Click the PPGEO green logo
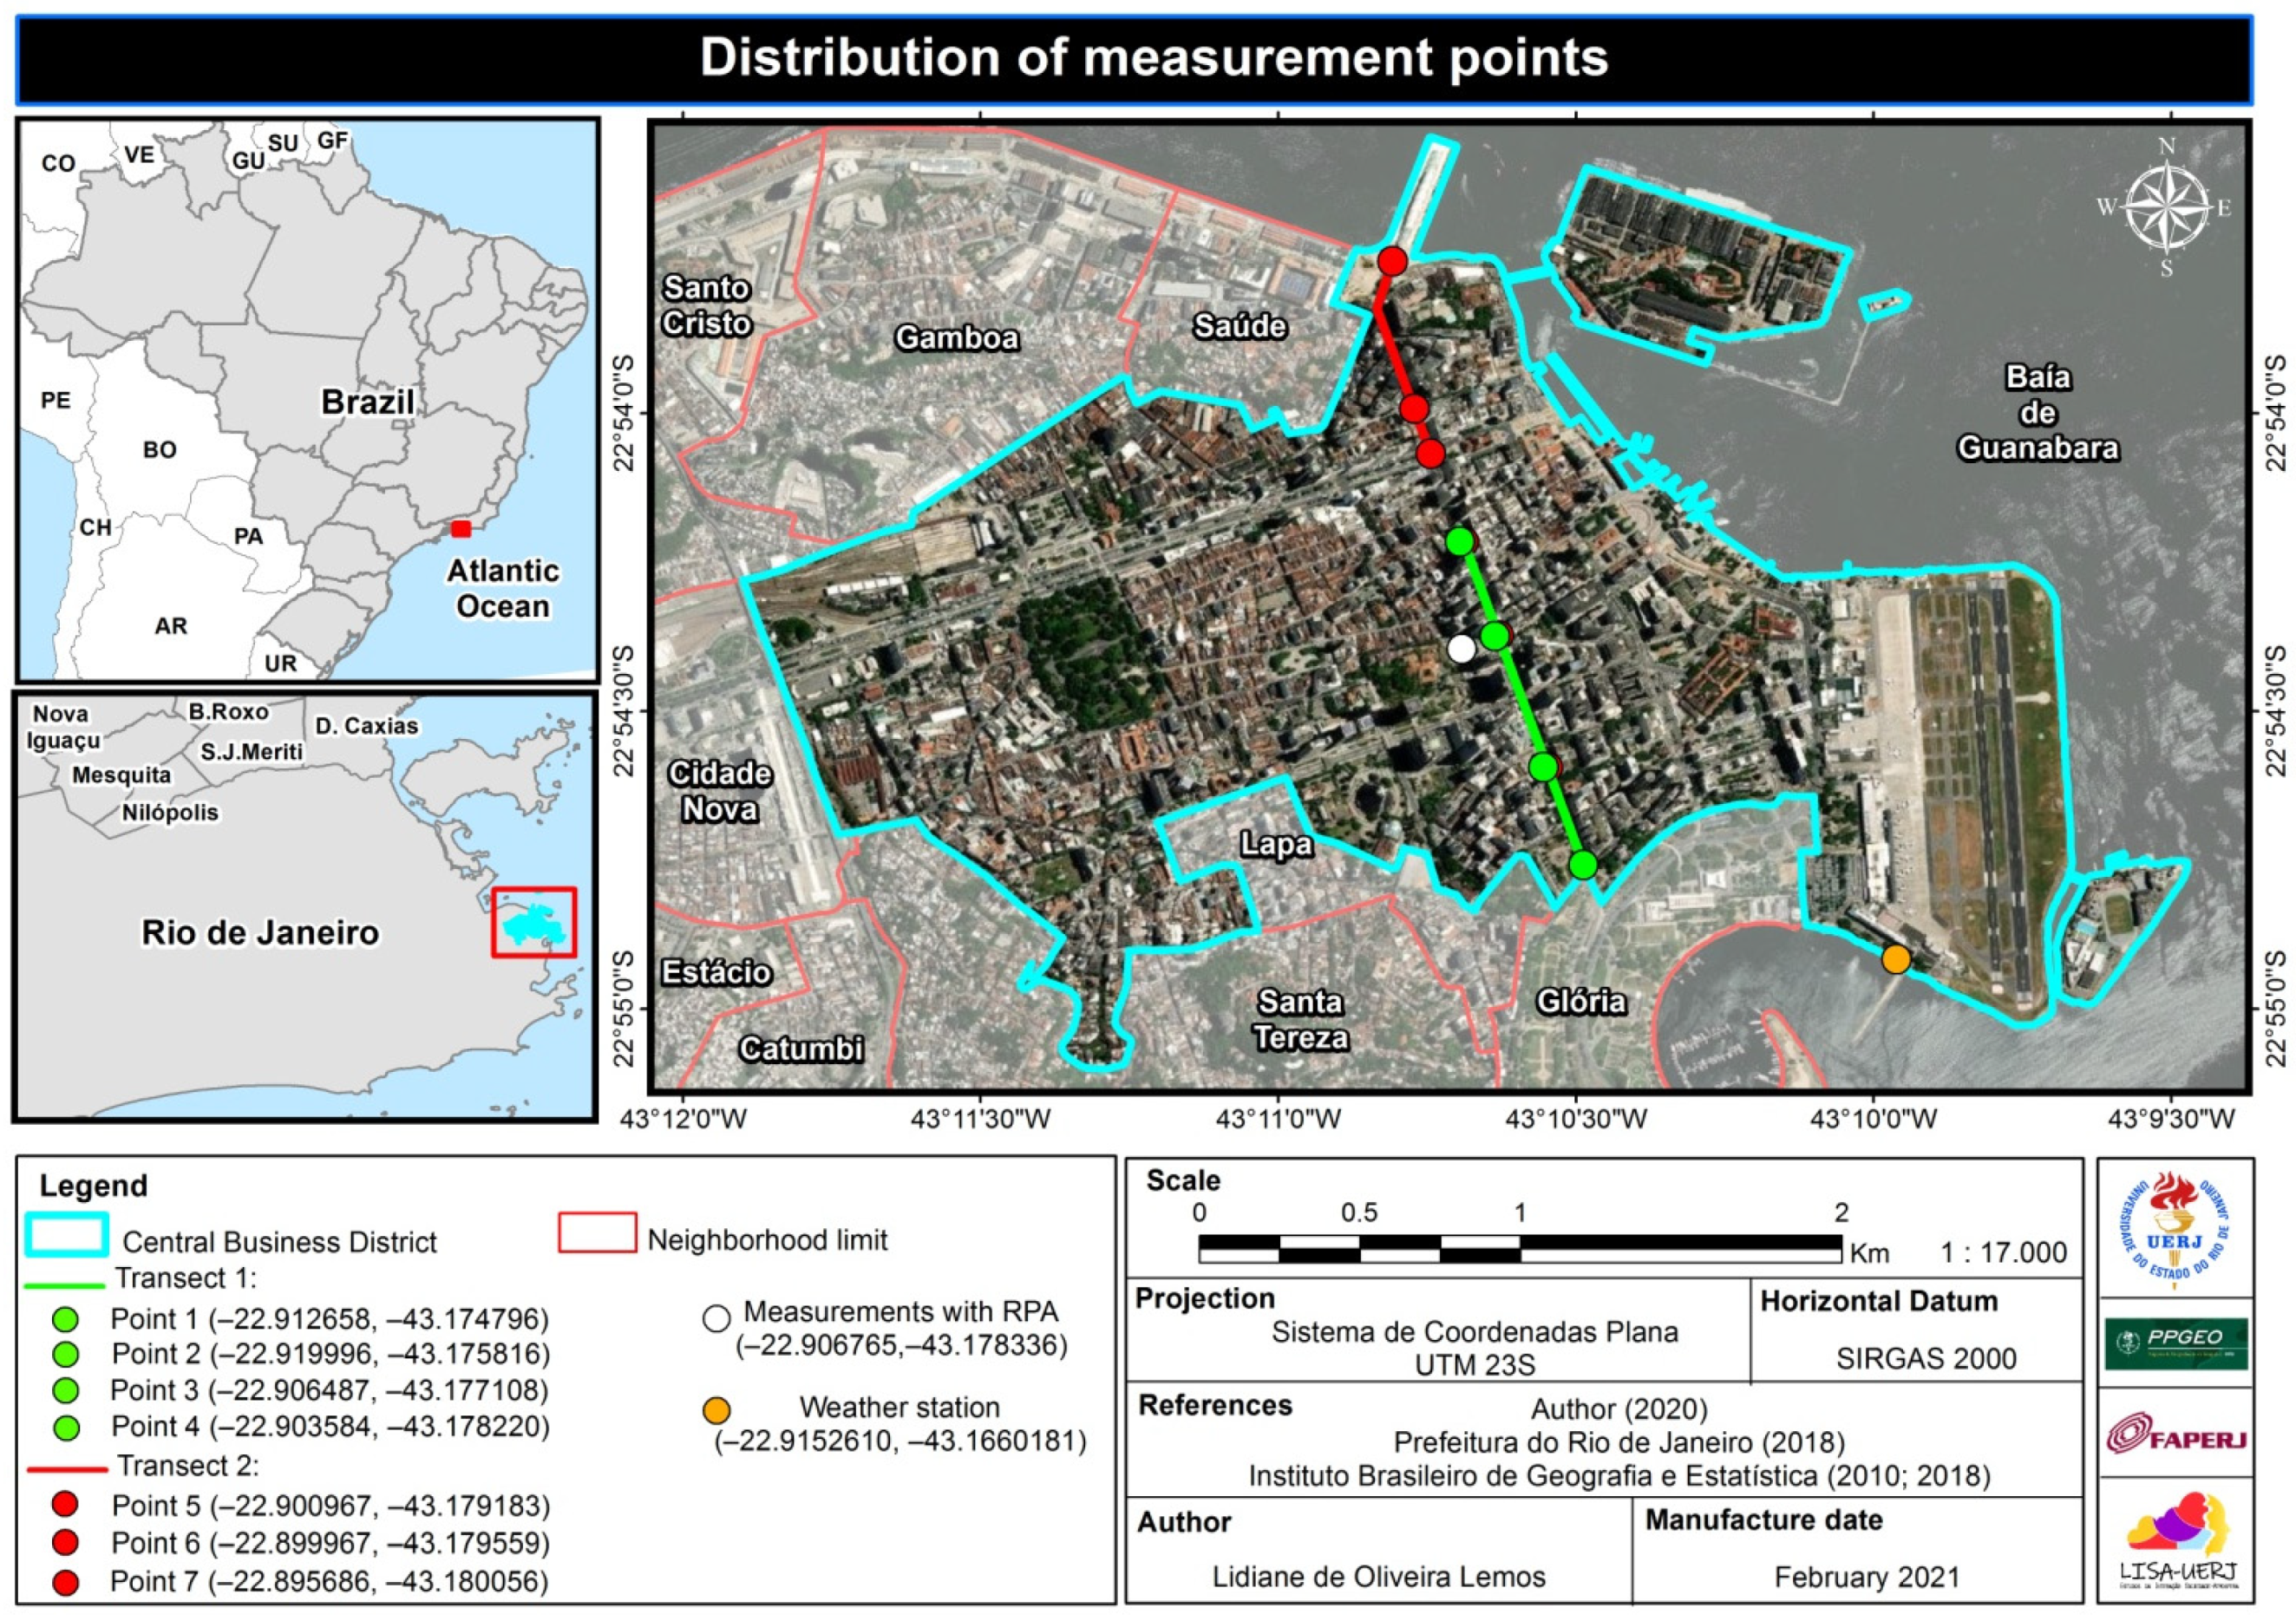 2176,1343
